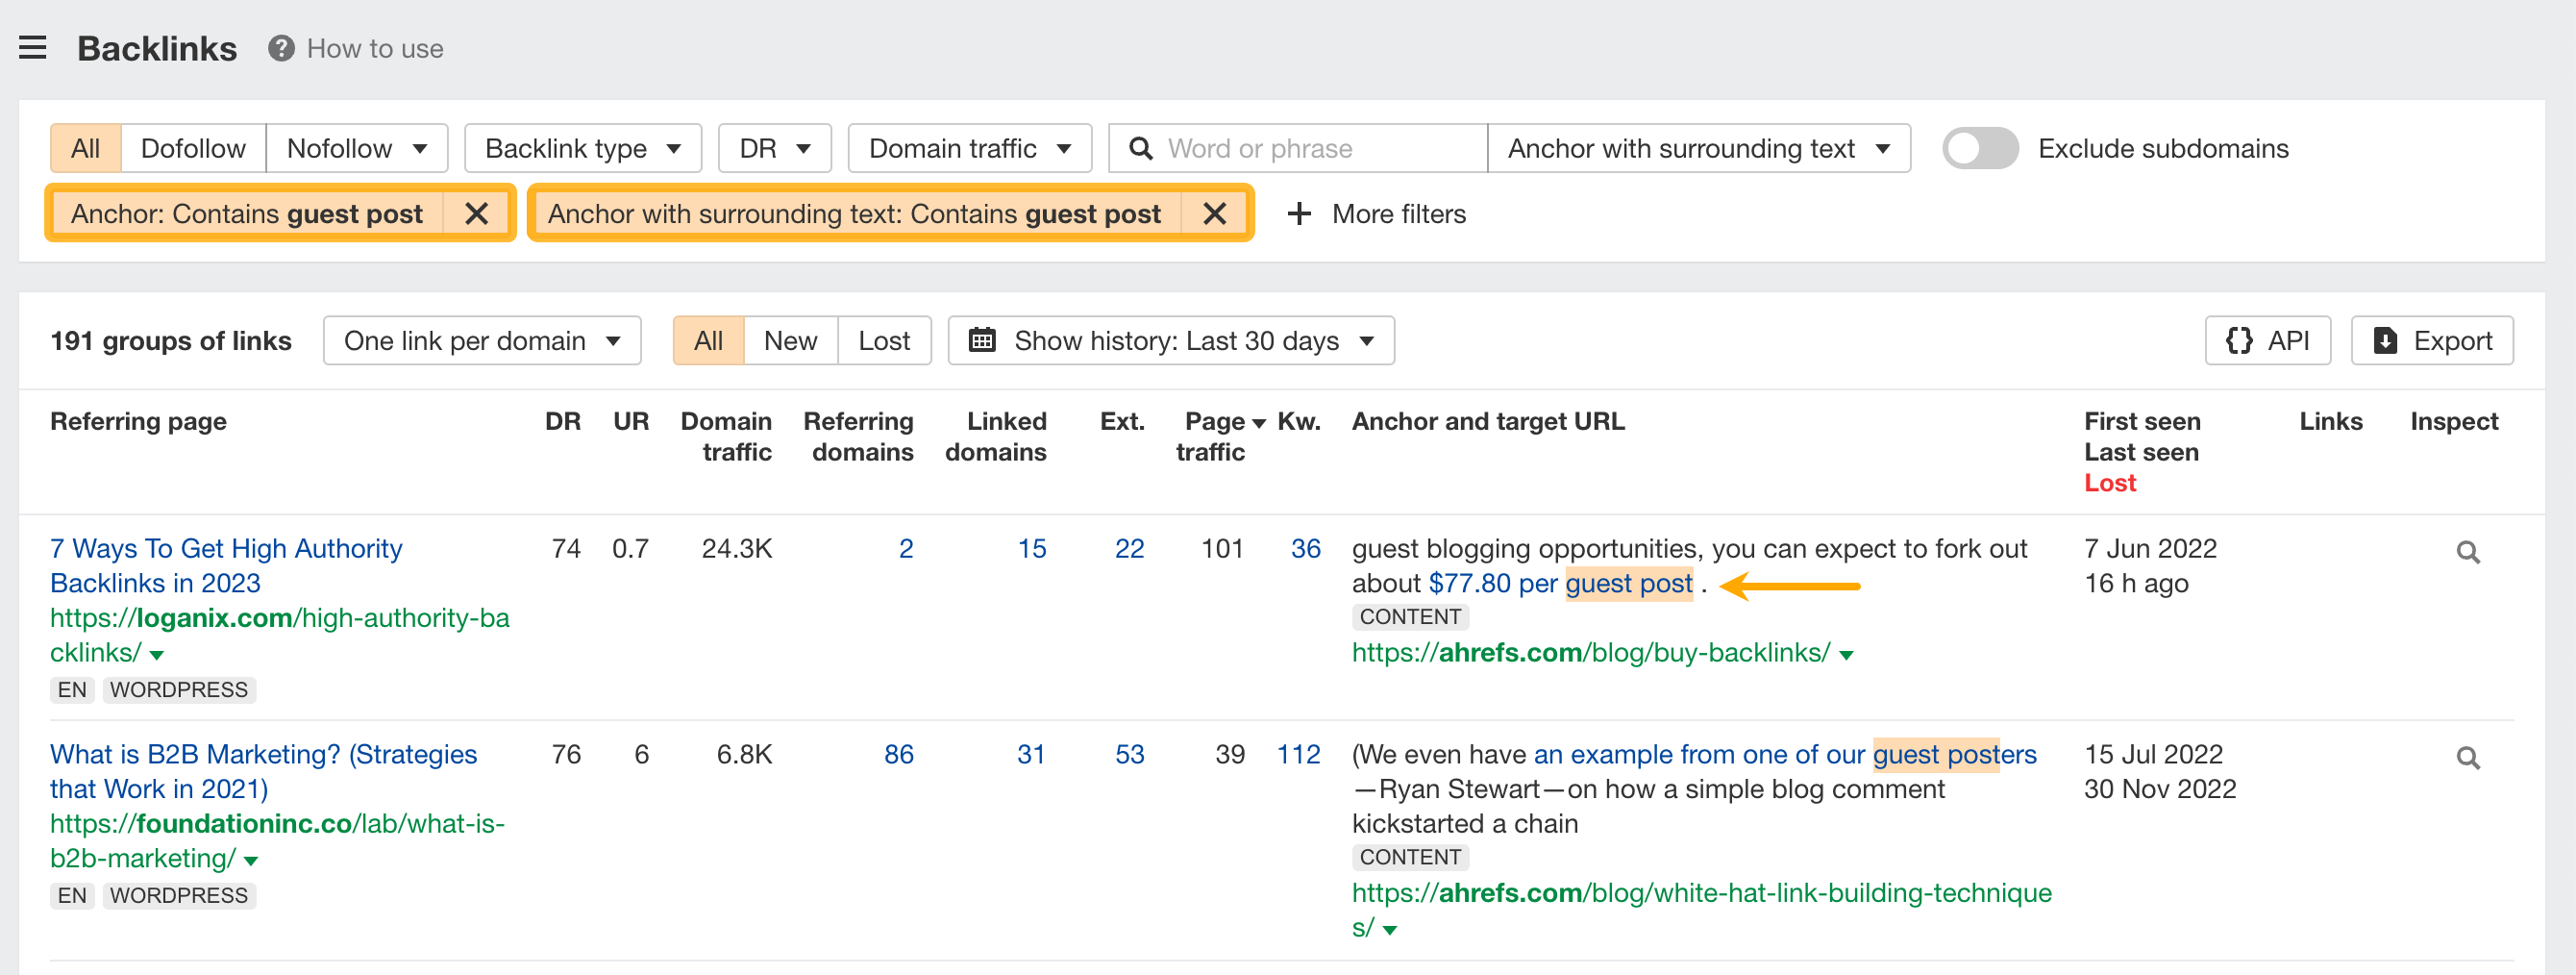Click Ext. value 22

click(x=1130, y=548)
